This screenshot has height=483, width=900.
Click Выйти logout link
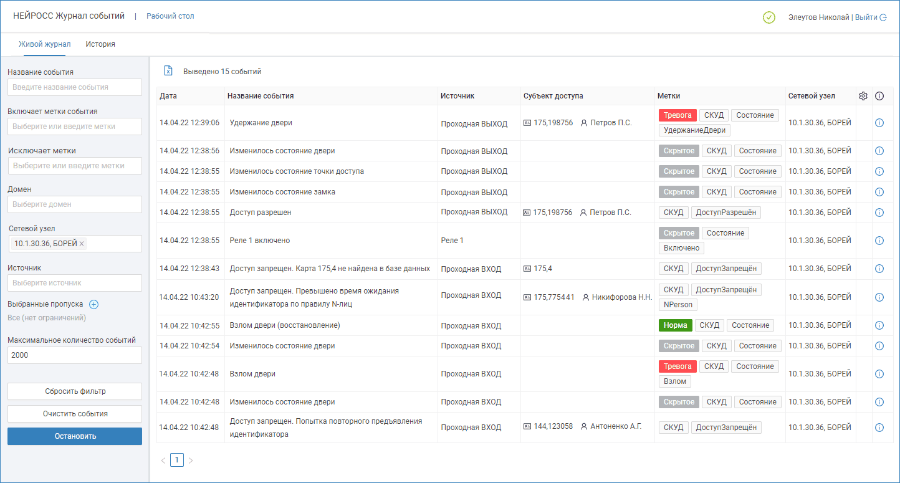pyautogui.click(x=870, y=17)
